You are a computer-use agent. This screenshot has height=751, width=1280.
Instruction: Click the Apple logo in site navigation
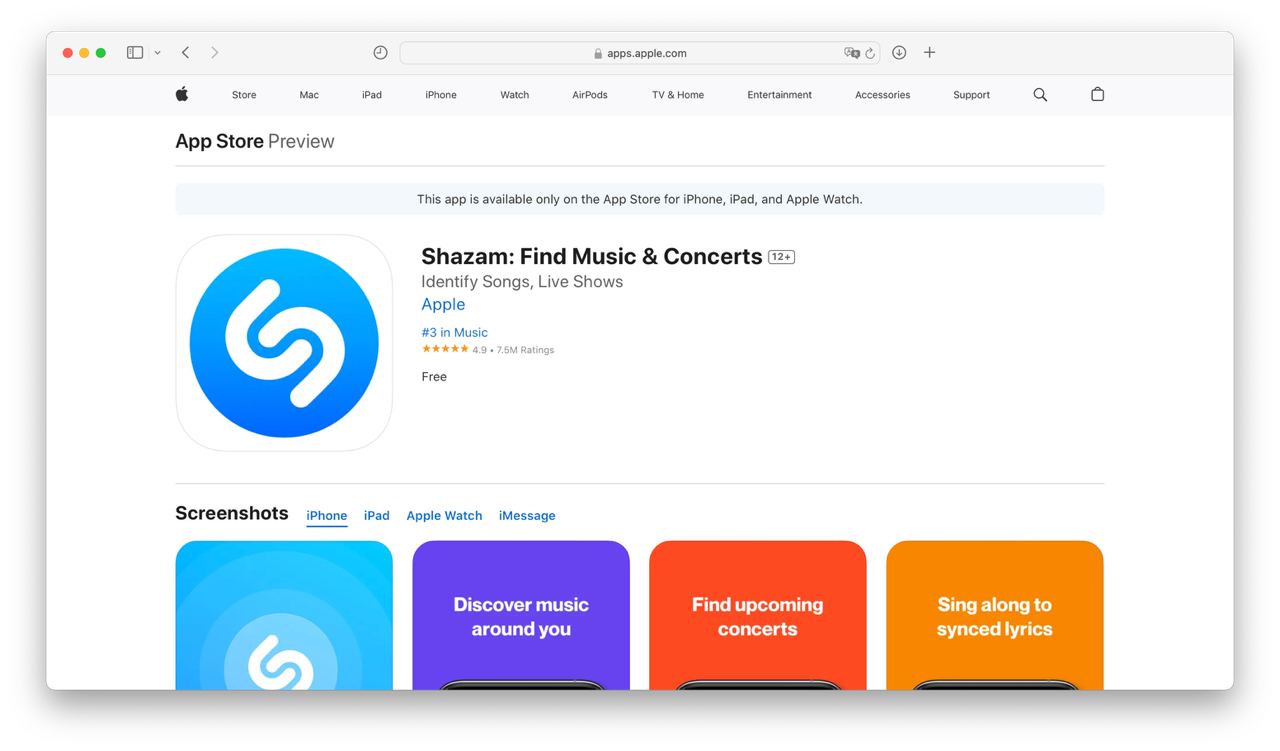(182, 94)
